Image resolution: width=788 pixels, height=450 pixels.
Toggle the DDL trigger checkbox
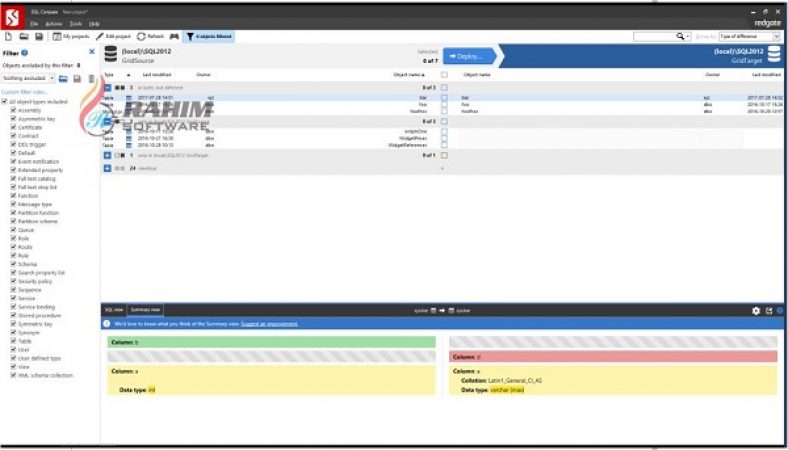point(14,144)
